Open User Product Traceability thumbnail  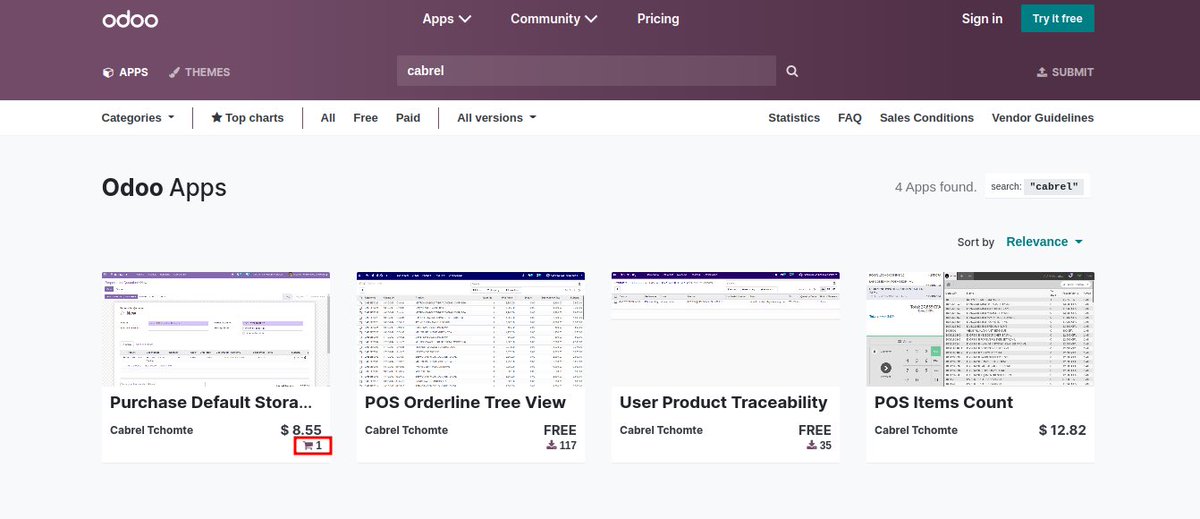click(x=726, y=329)
